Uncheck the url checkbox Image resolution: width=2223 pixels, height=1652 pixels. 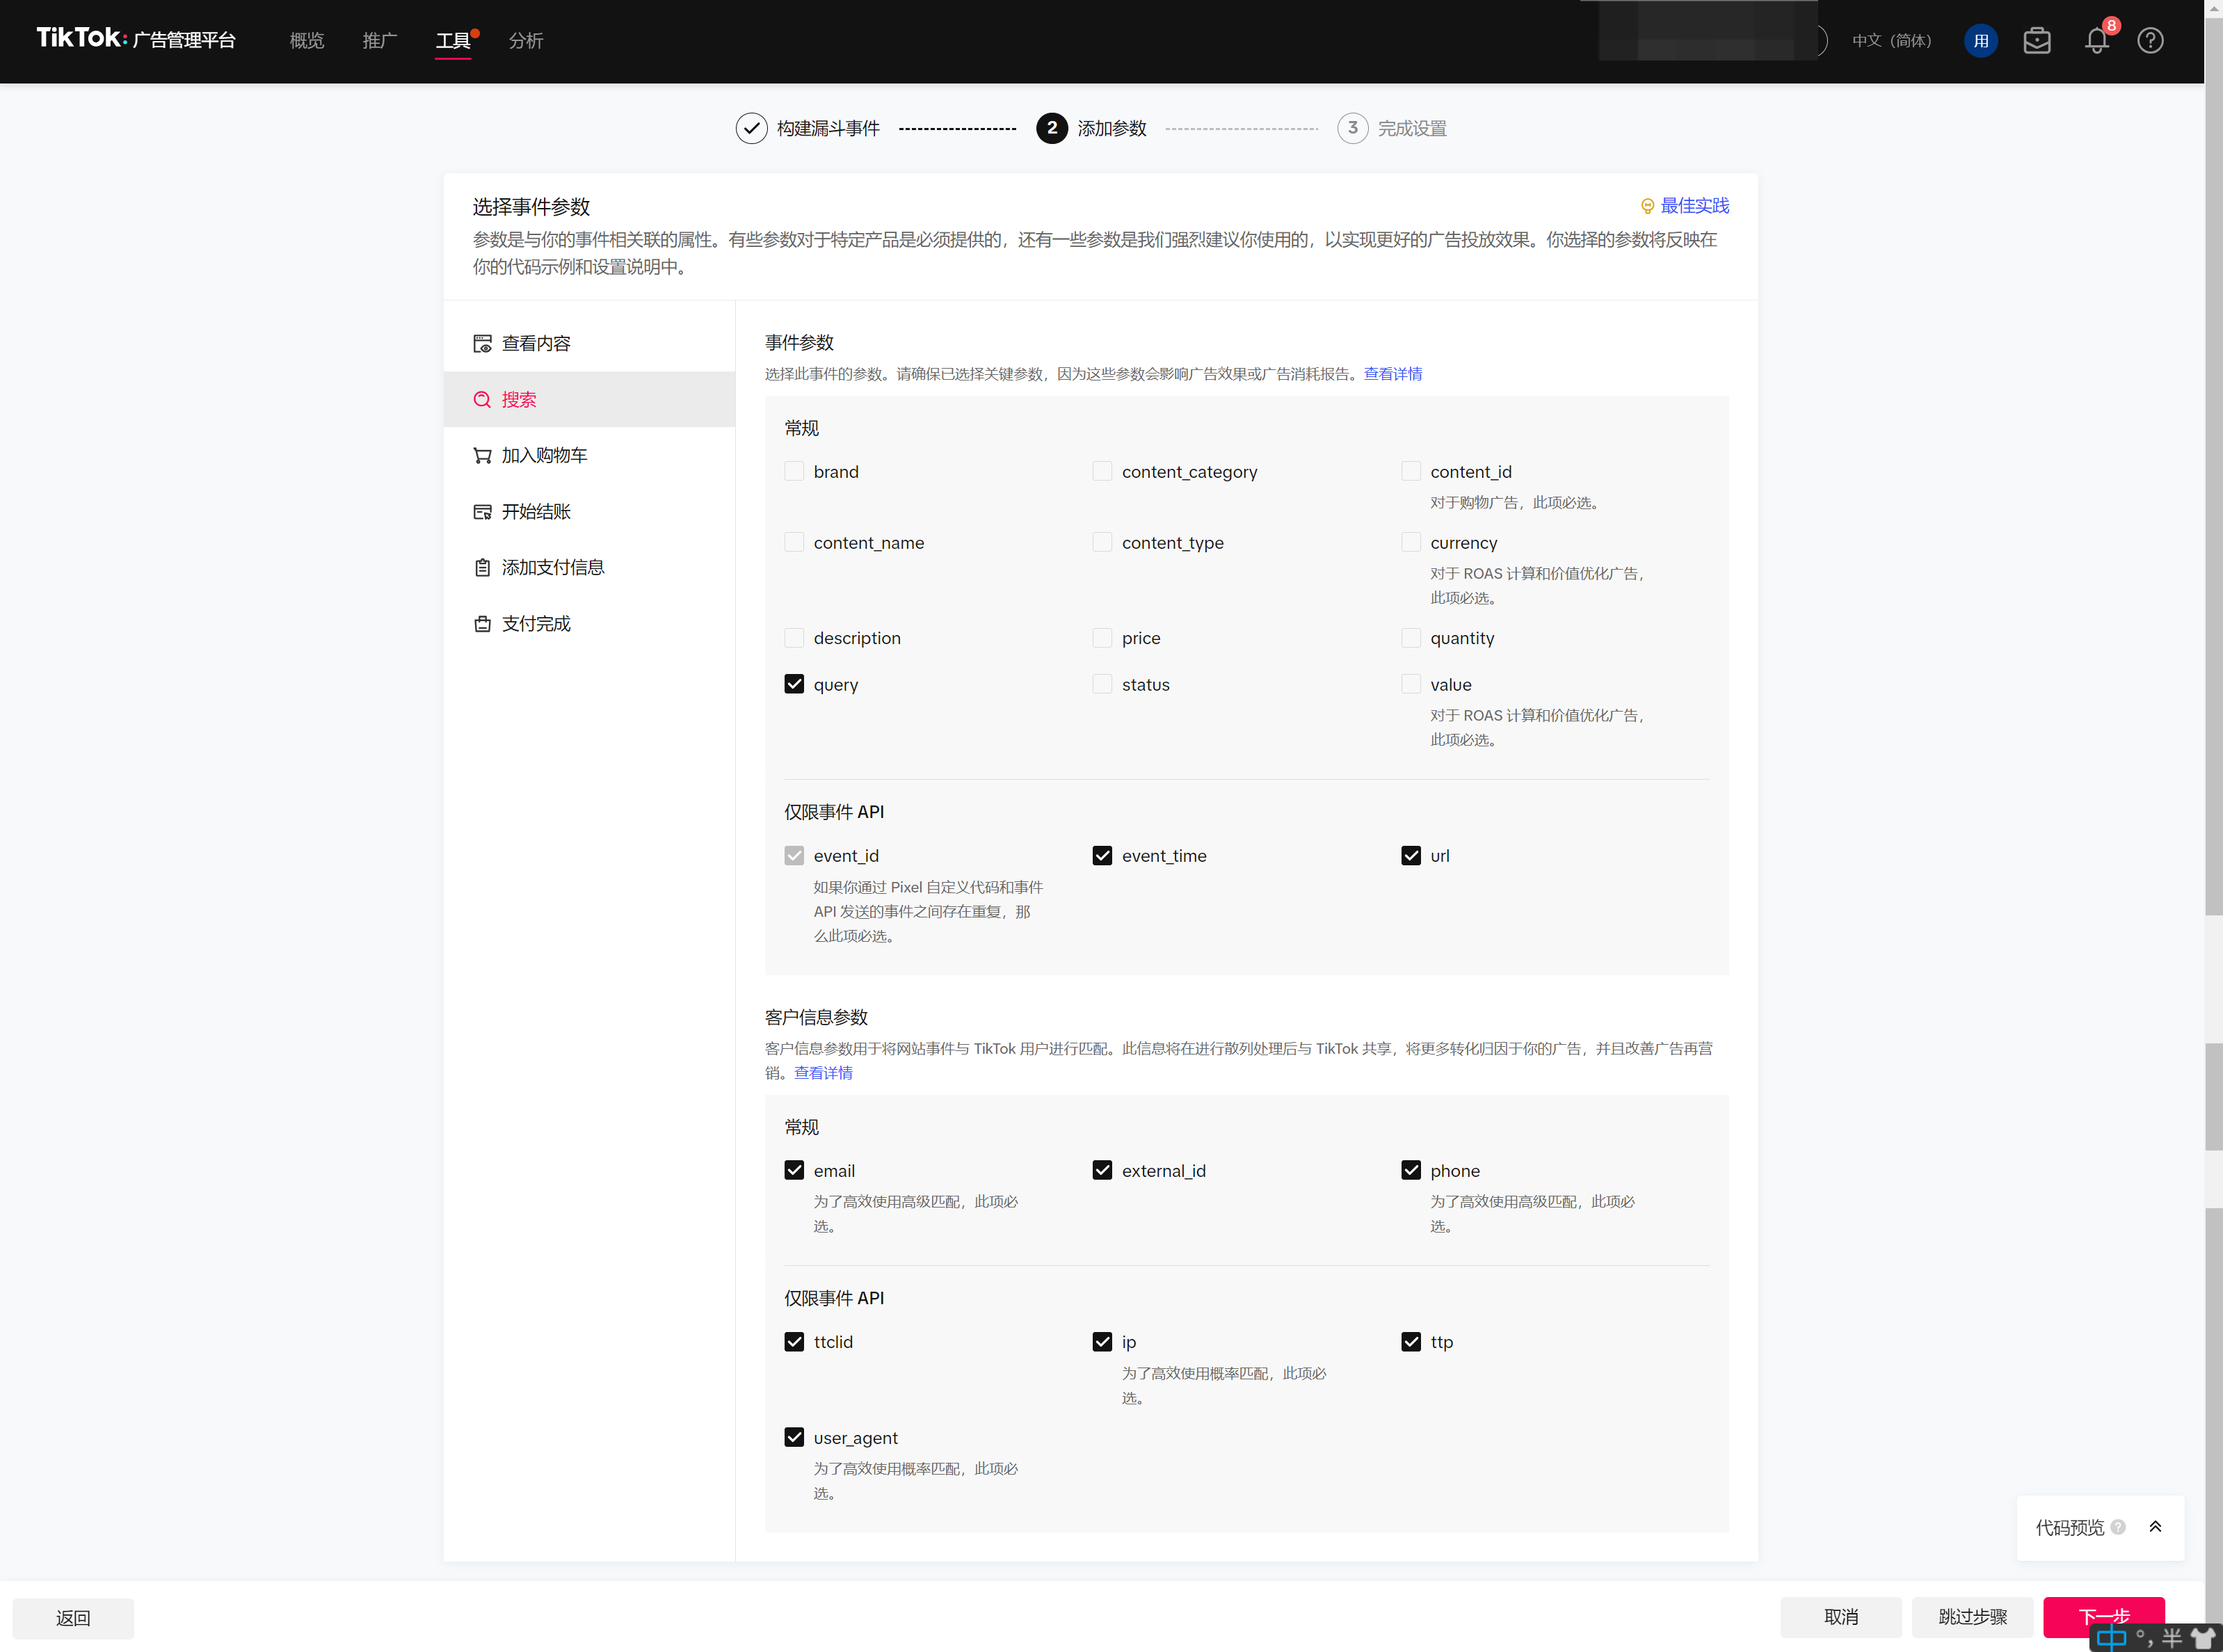coord(1411,856)
